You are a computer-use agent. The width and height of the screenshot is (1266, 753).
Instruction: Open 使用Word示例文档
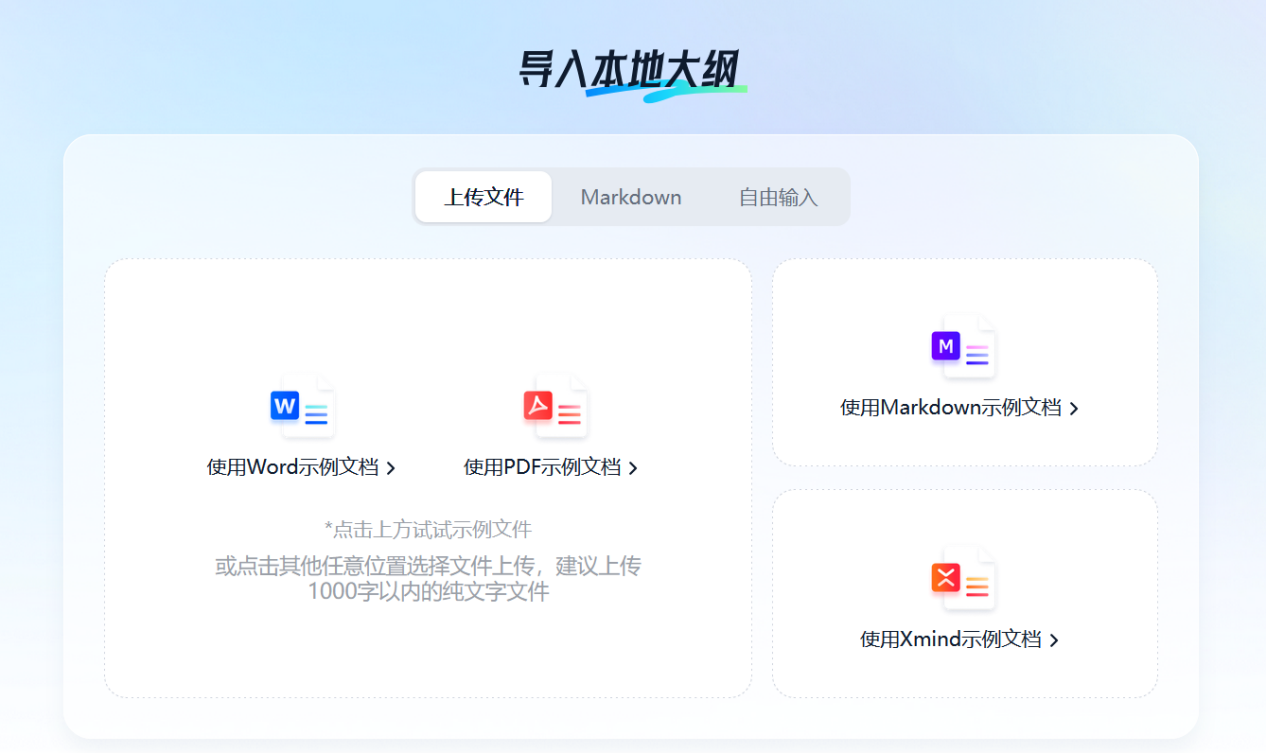point(296,467)
